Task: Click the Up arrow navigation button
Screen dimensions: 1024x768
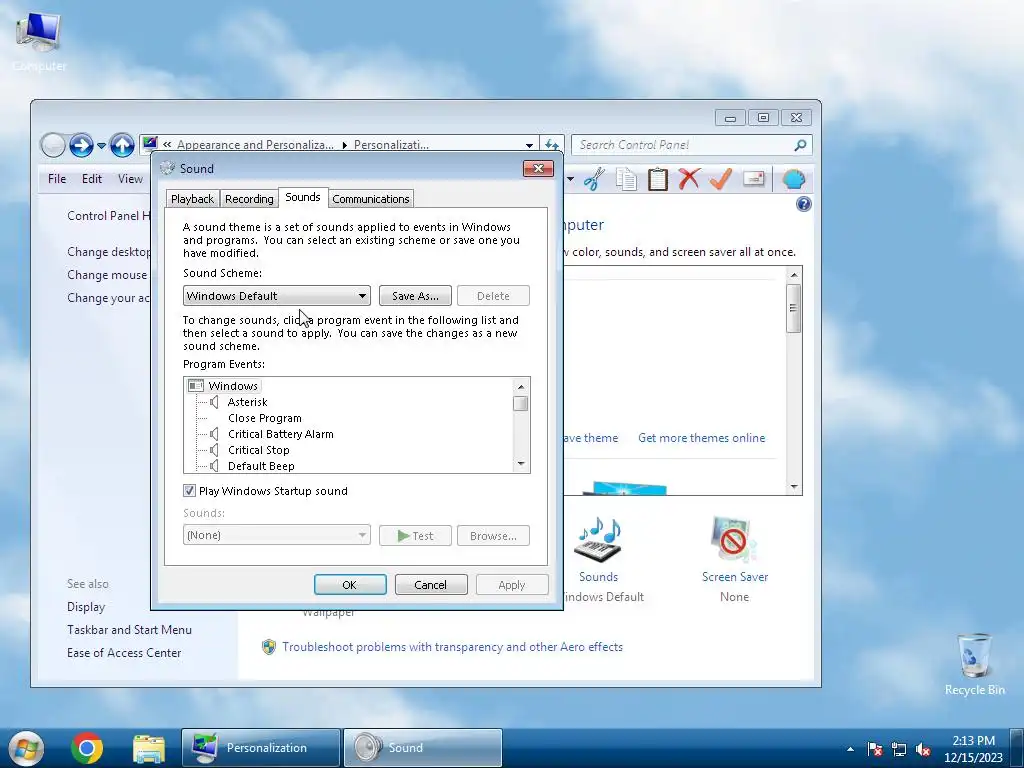Action: [122, 145]
